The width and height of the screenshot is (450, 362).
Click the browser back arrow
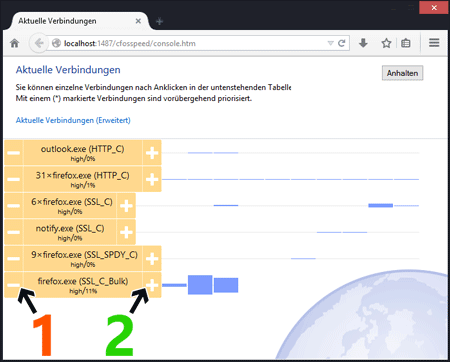[x=39, y=43]
